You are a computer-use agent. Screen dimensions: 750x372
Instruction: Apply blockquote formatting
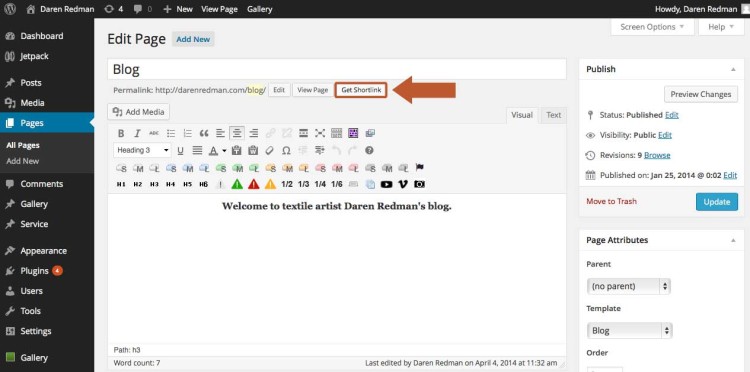204,133
